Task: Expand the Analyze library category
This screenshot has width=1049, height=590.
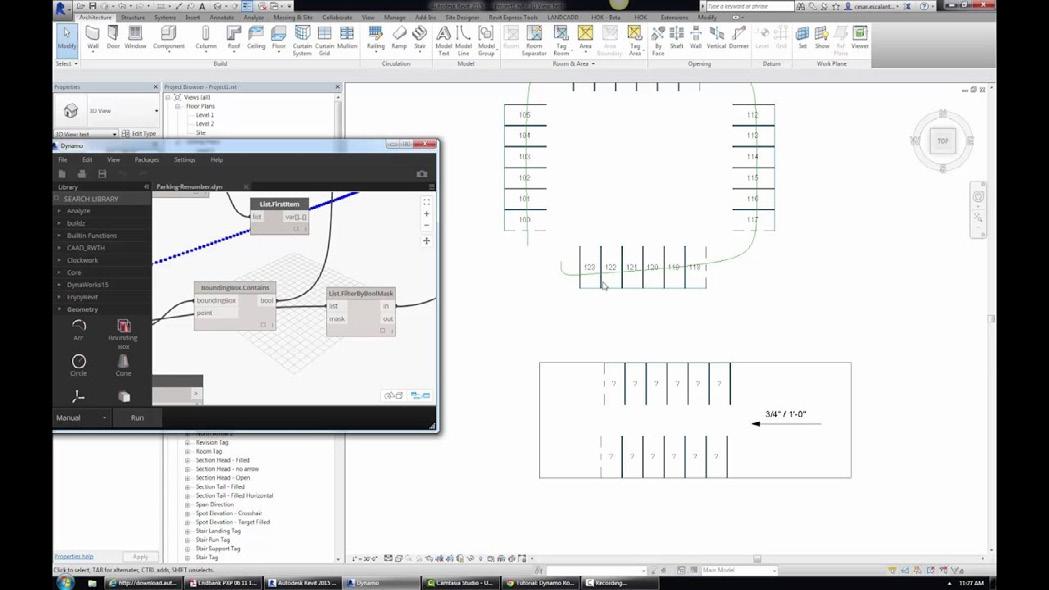Action: pos(78,211)
